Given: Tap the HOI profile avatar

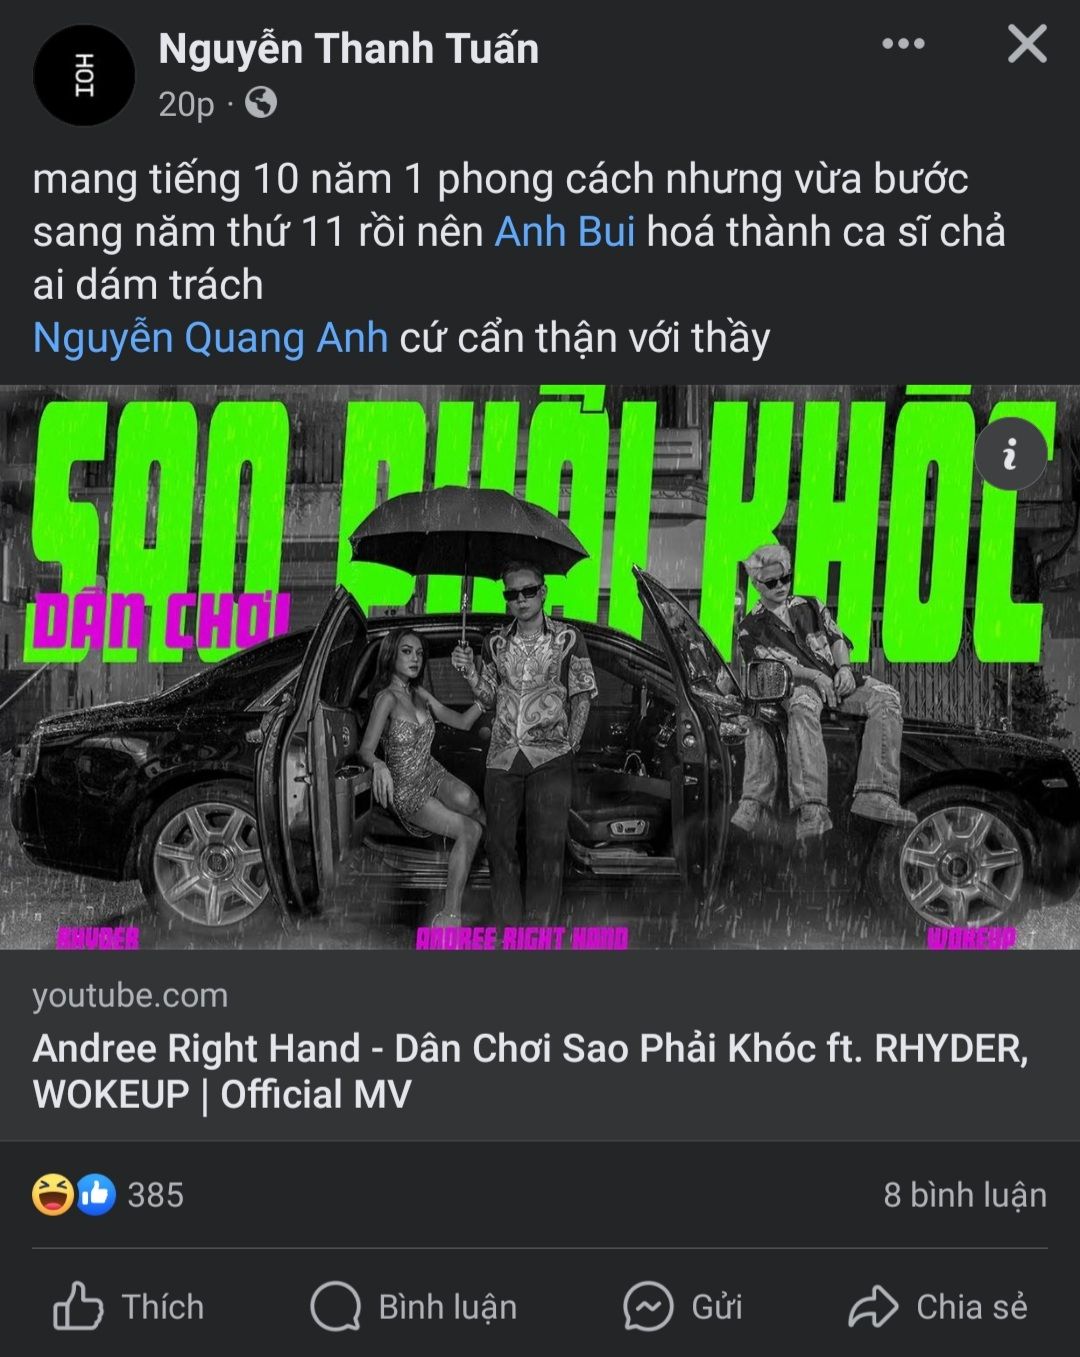Looking at the screenshot, I should (x=84, y=75).
